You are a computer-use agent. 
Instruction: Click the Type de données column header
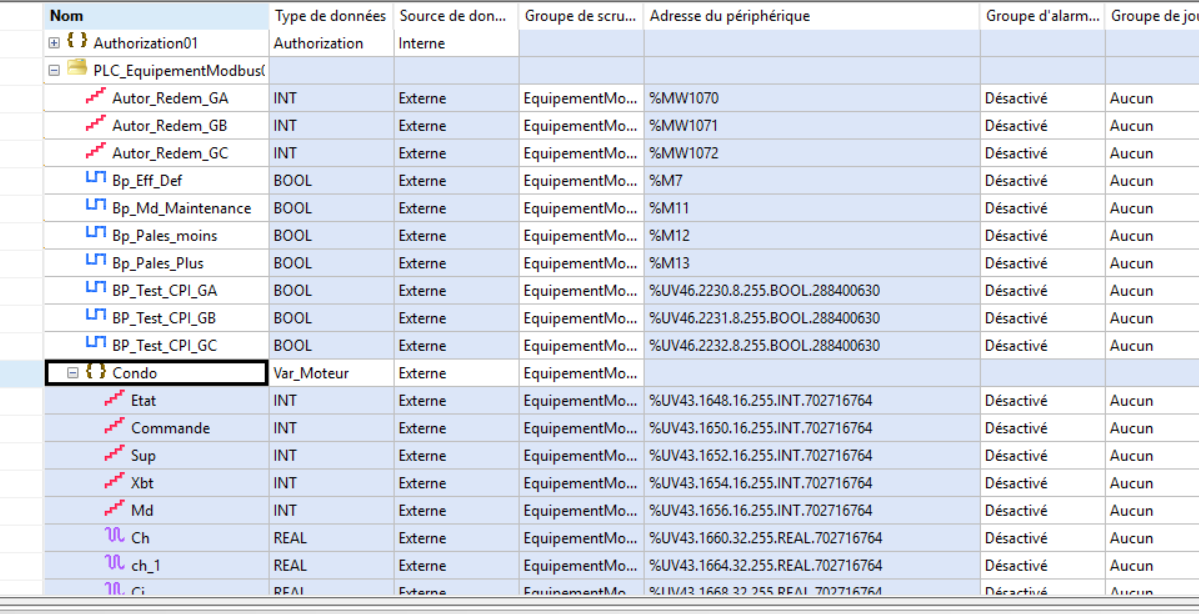[x=330, y=16]
